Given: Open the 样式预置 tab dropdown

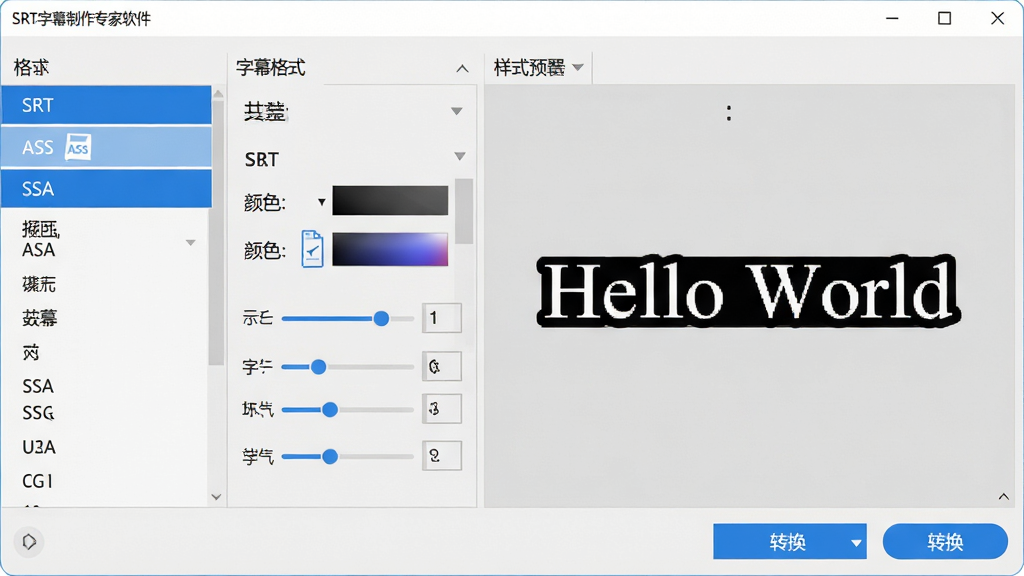Looking at the screenshot, I should (577, 67).
